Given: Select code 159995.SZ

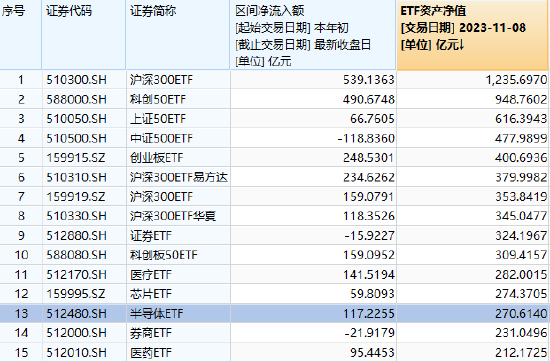Looking at the screenshot, I should pyautogui.click(x=76, y=294).
